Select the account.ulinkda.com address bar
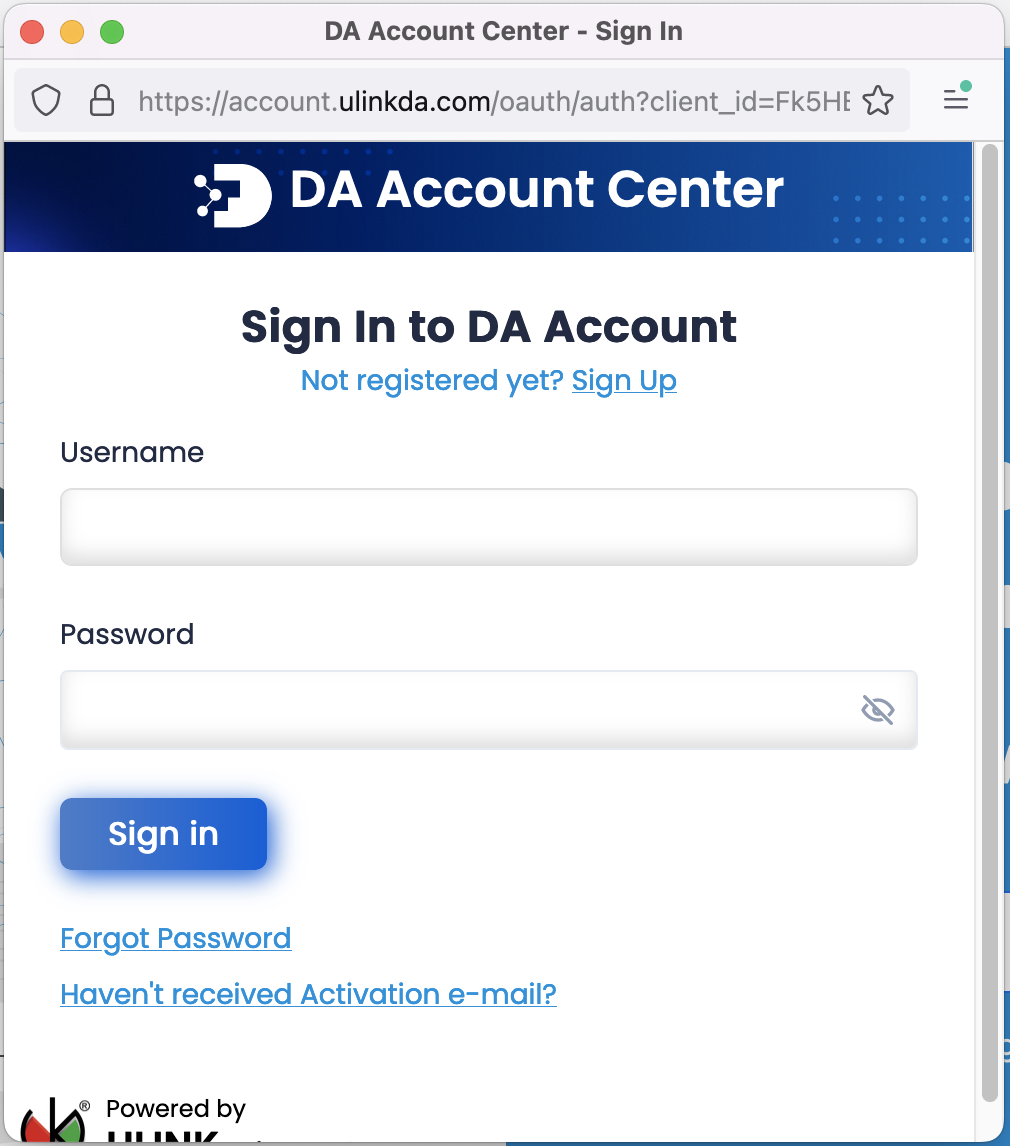 (494, 101)
